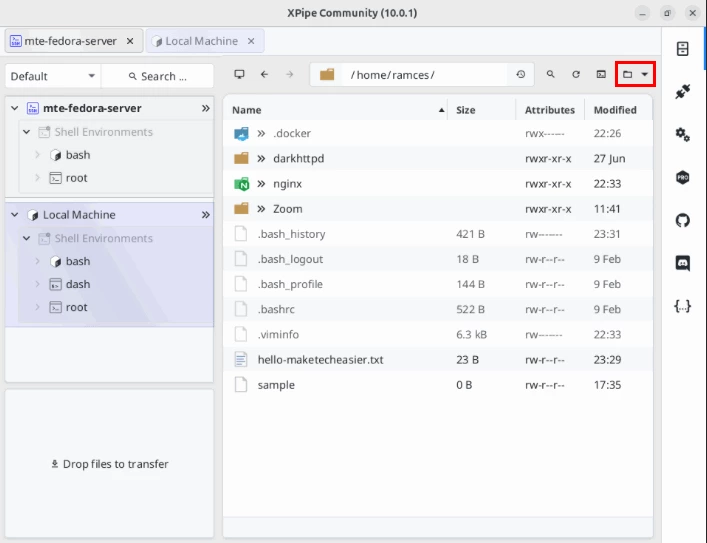Click the Zoom folder icon
Viewport: 707px width, 543px height.
[x=241, y=209]
